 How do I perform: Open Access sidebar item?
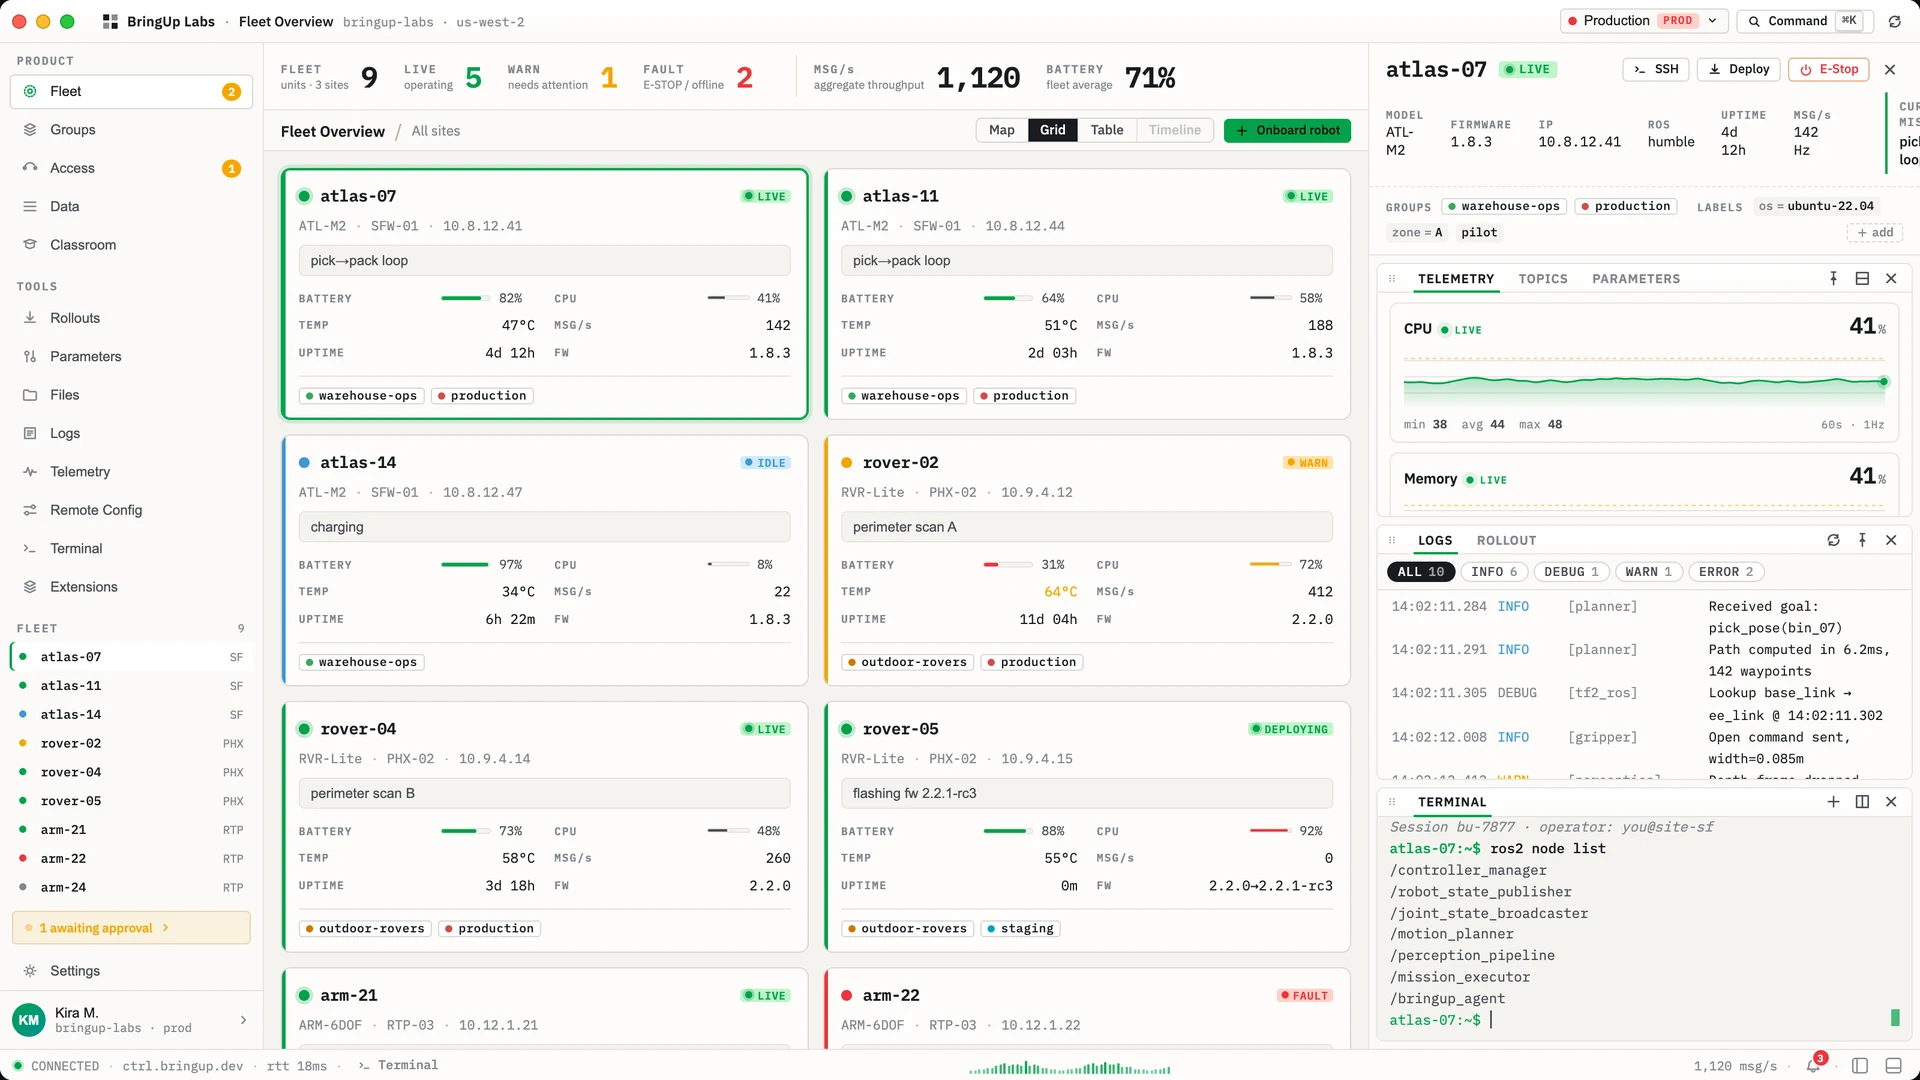pos(131,168)
